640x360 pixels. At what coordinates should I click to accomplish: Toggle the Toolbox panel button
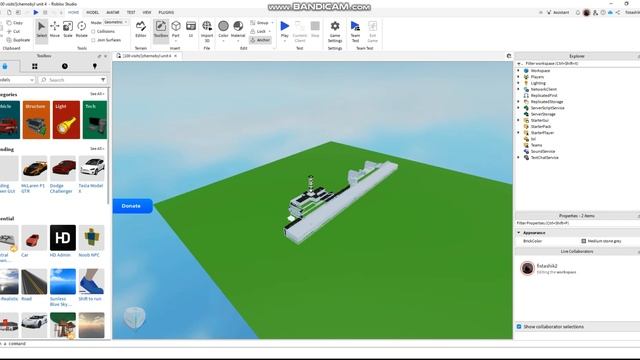pyautogui.click(x=161, y=30)
